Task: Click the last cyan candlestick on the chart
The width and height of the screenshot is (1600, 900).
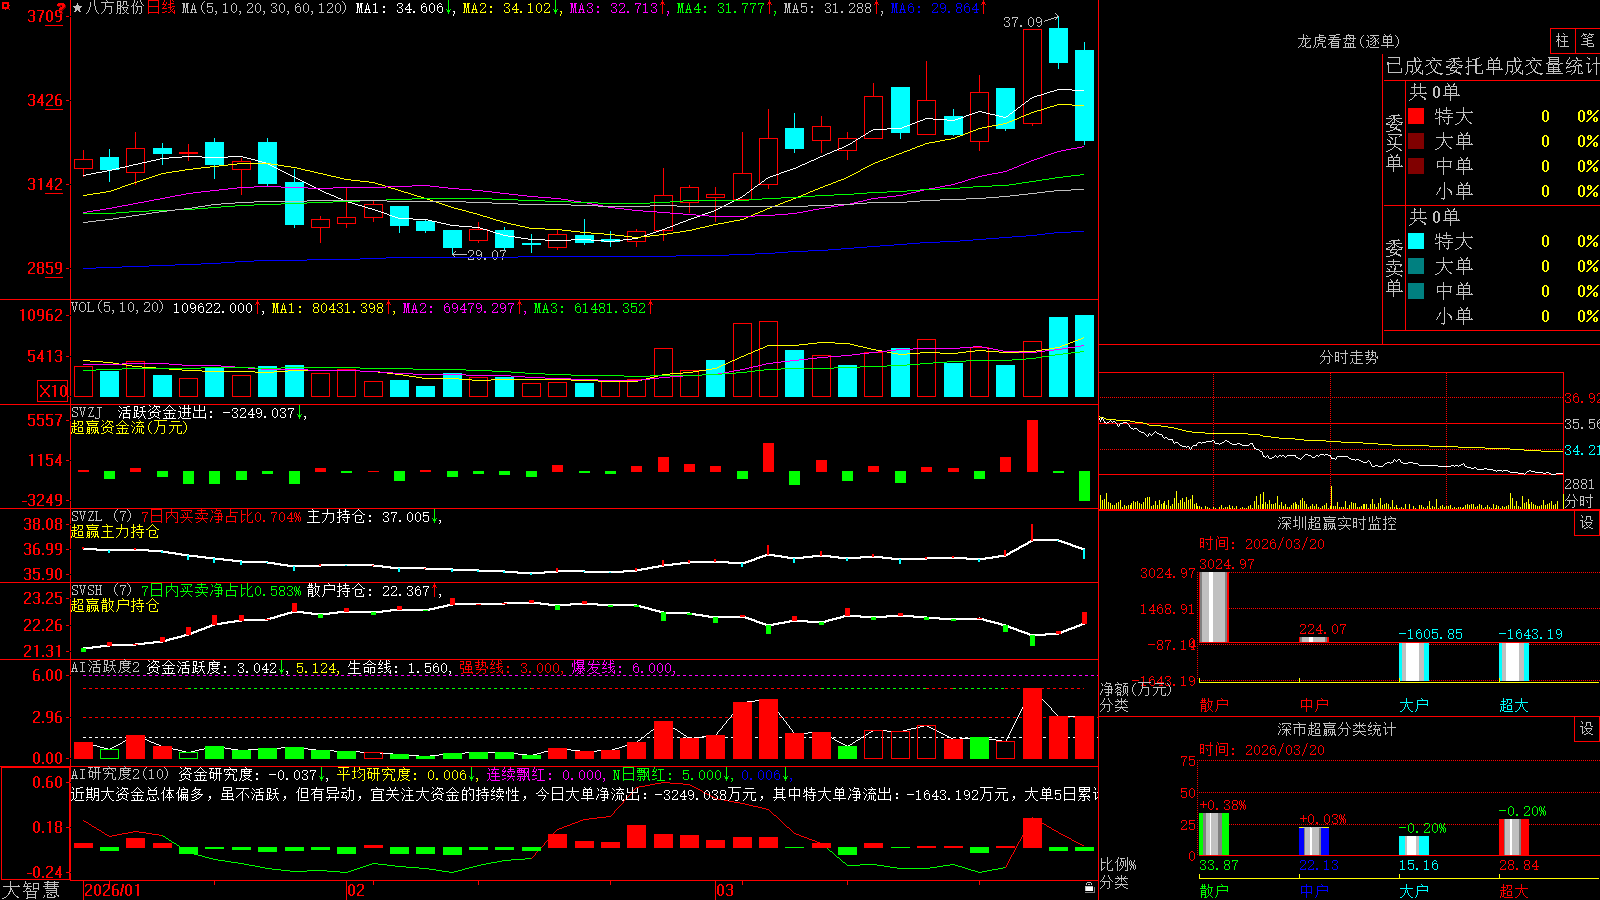Action: (x=1084, y=95)
